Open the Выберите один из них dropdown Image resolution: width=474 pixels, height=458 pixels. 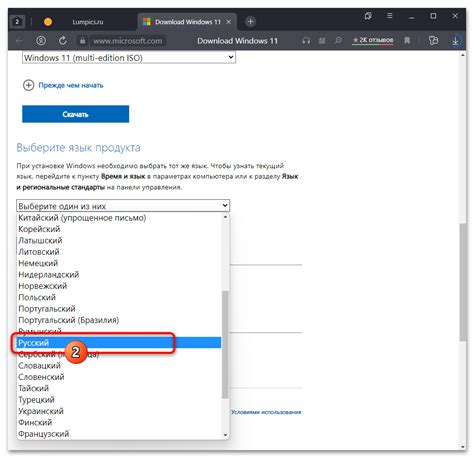pyautogui.click(x=123, y=206)
